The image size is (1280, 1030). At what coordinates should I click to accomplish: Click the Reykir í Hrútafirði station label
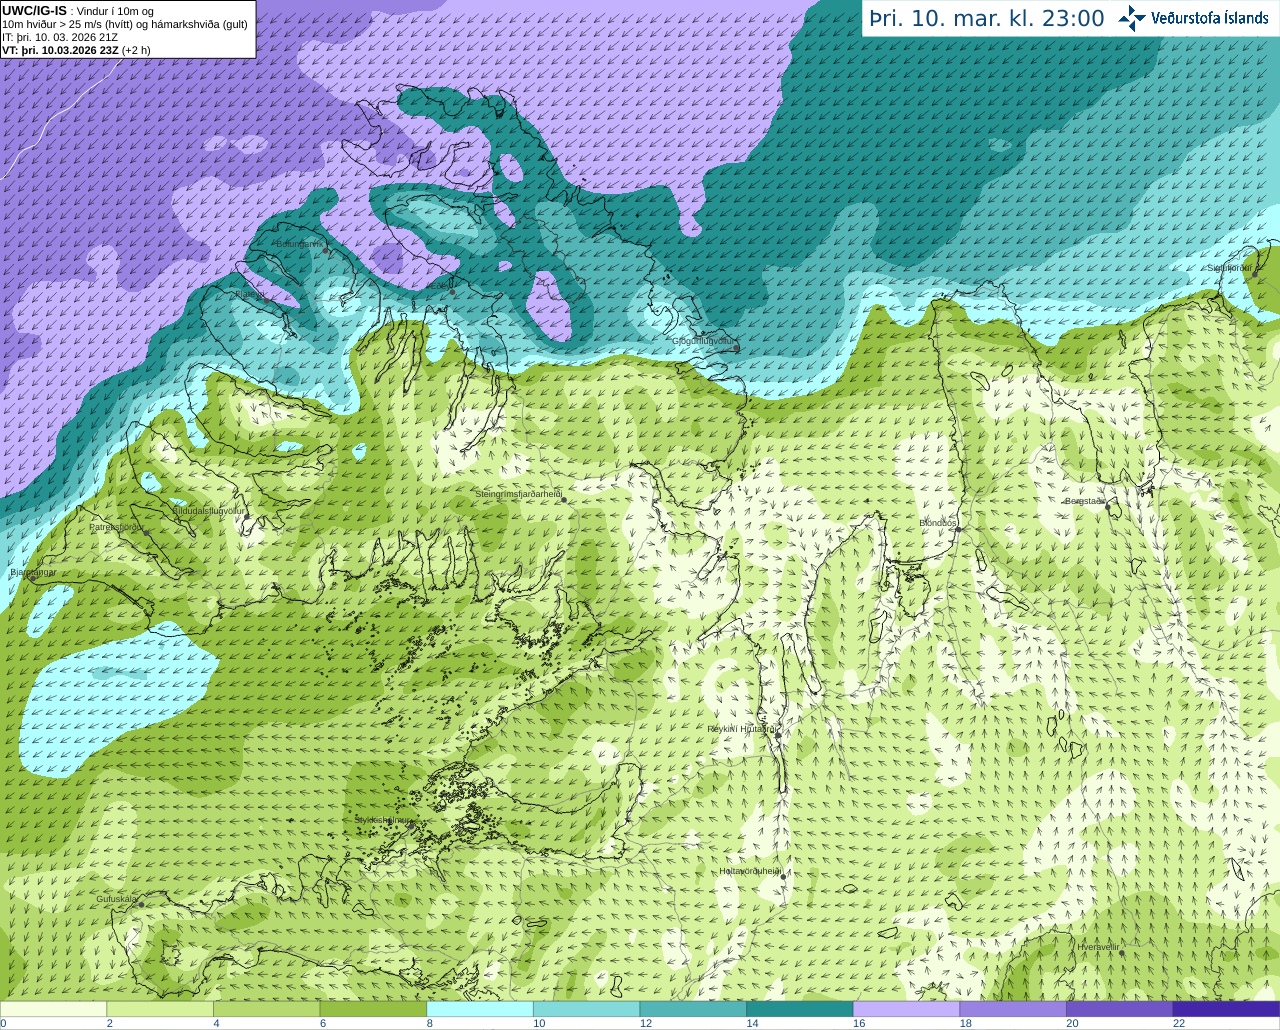click(741, 729)
